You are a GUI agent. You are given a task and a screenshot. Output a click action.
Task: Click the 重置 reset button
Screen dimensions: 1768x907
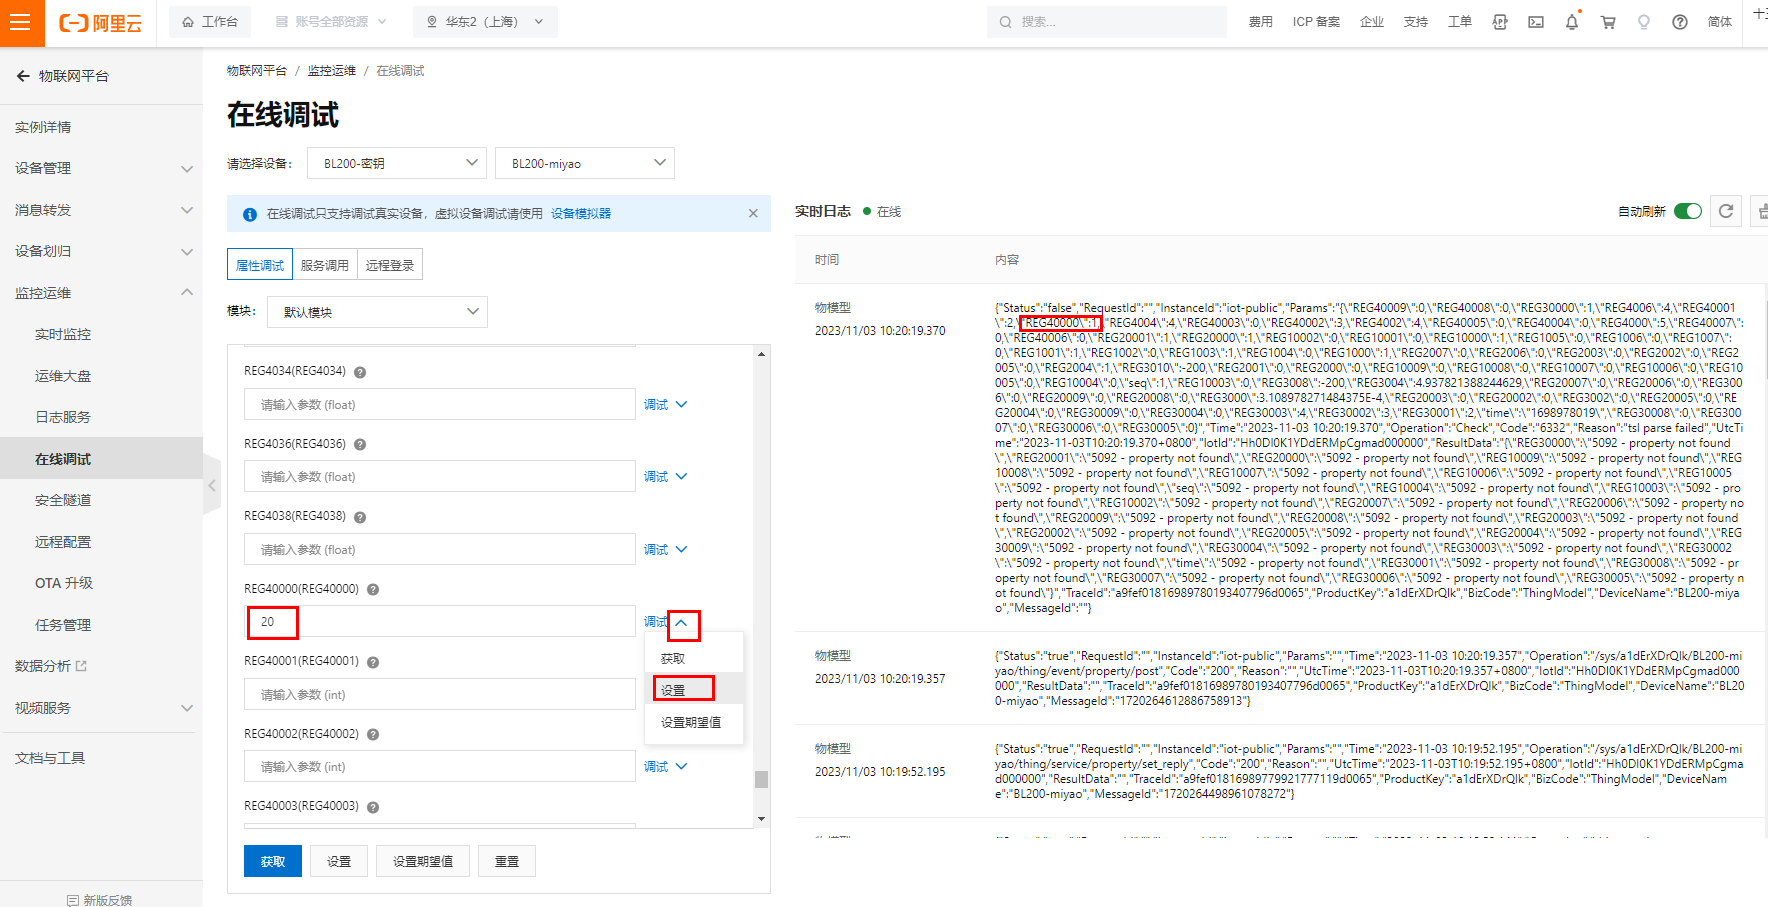coord(507,861)
